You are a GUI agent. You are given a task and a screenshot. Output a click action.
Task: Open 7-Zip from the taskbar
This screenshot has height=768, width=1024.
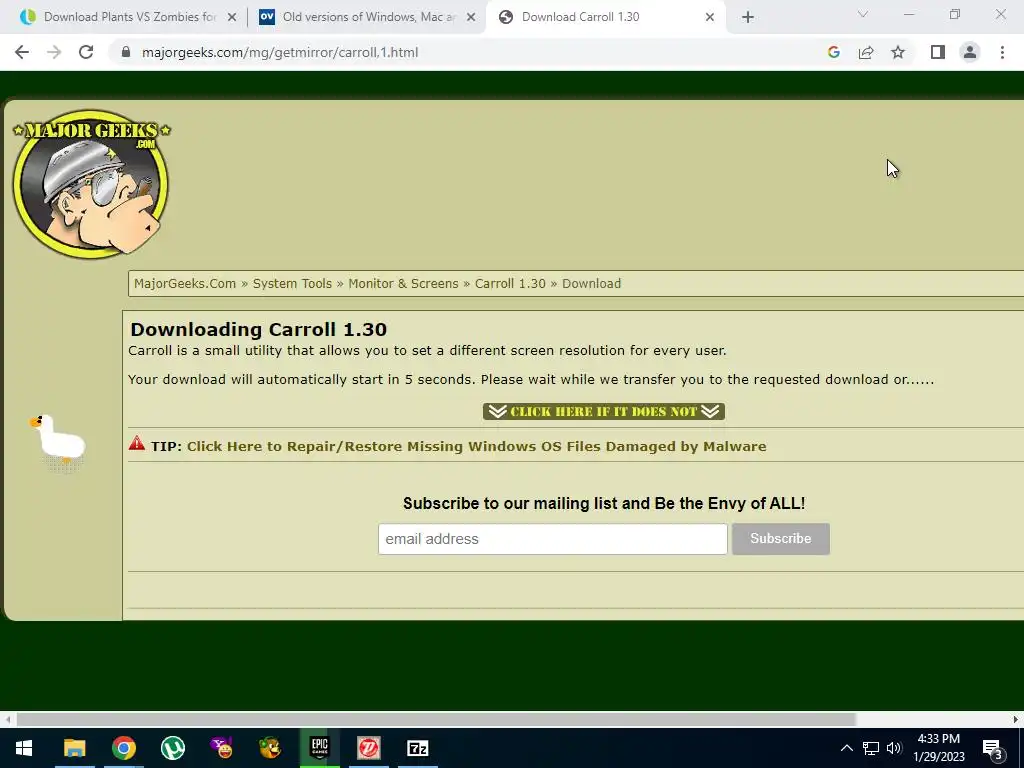[418, 748]
